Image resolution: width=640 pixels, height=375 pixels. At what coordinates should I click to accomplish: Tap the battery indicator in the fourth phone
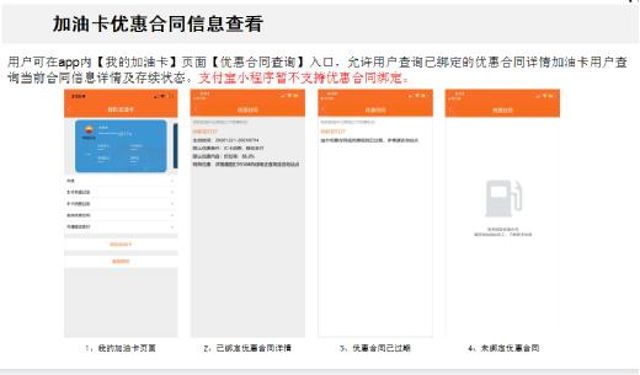(x=551, y=95)
